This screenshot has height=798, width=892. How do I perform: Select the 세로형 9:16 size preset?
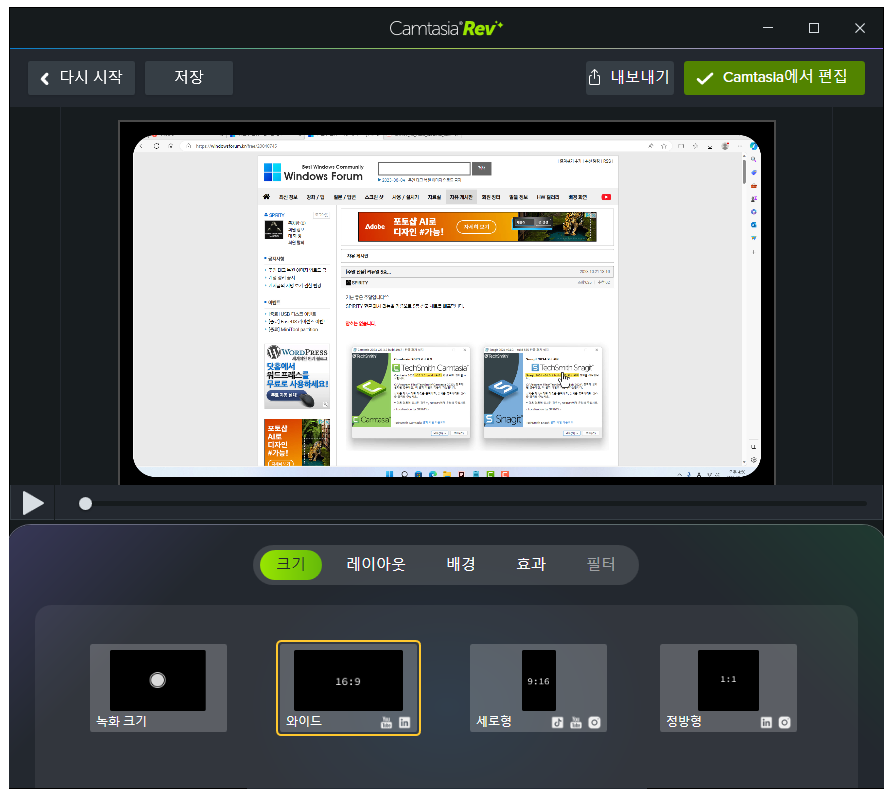[x=538, y=688]
